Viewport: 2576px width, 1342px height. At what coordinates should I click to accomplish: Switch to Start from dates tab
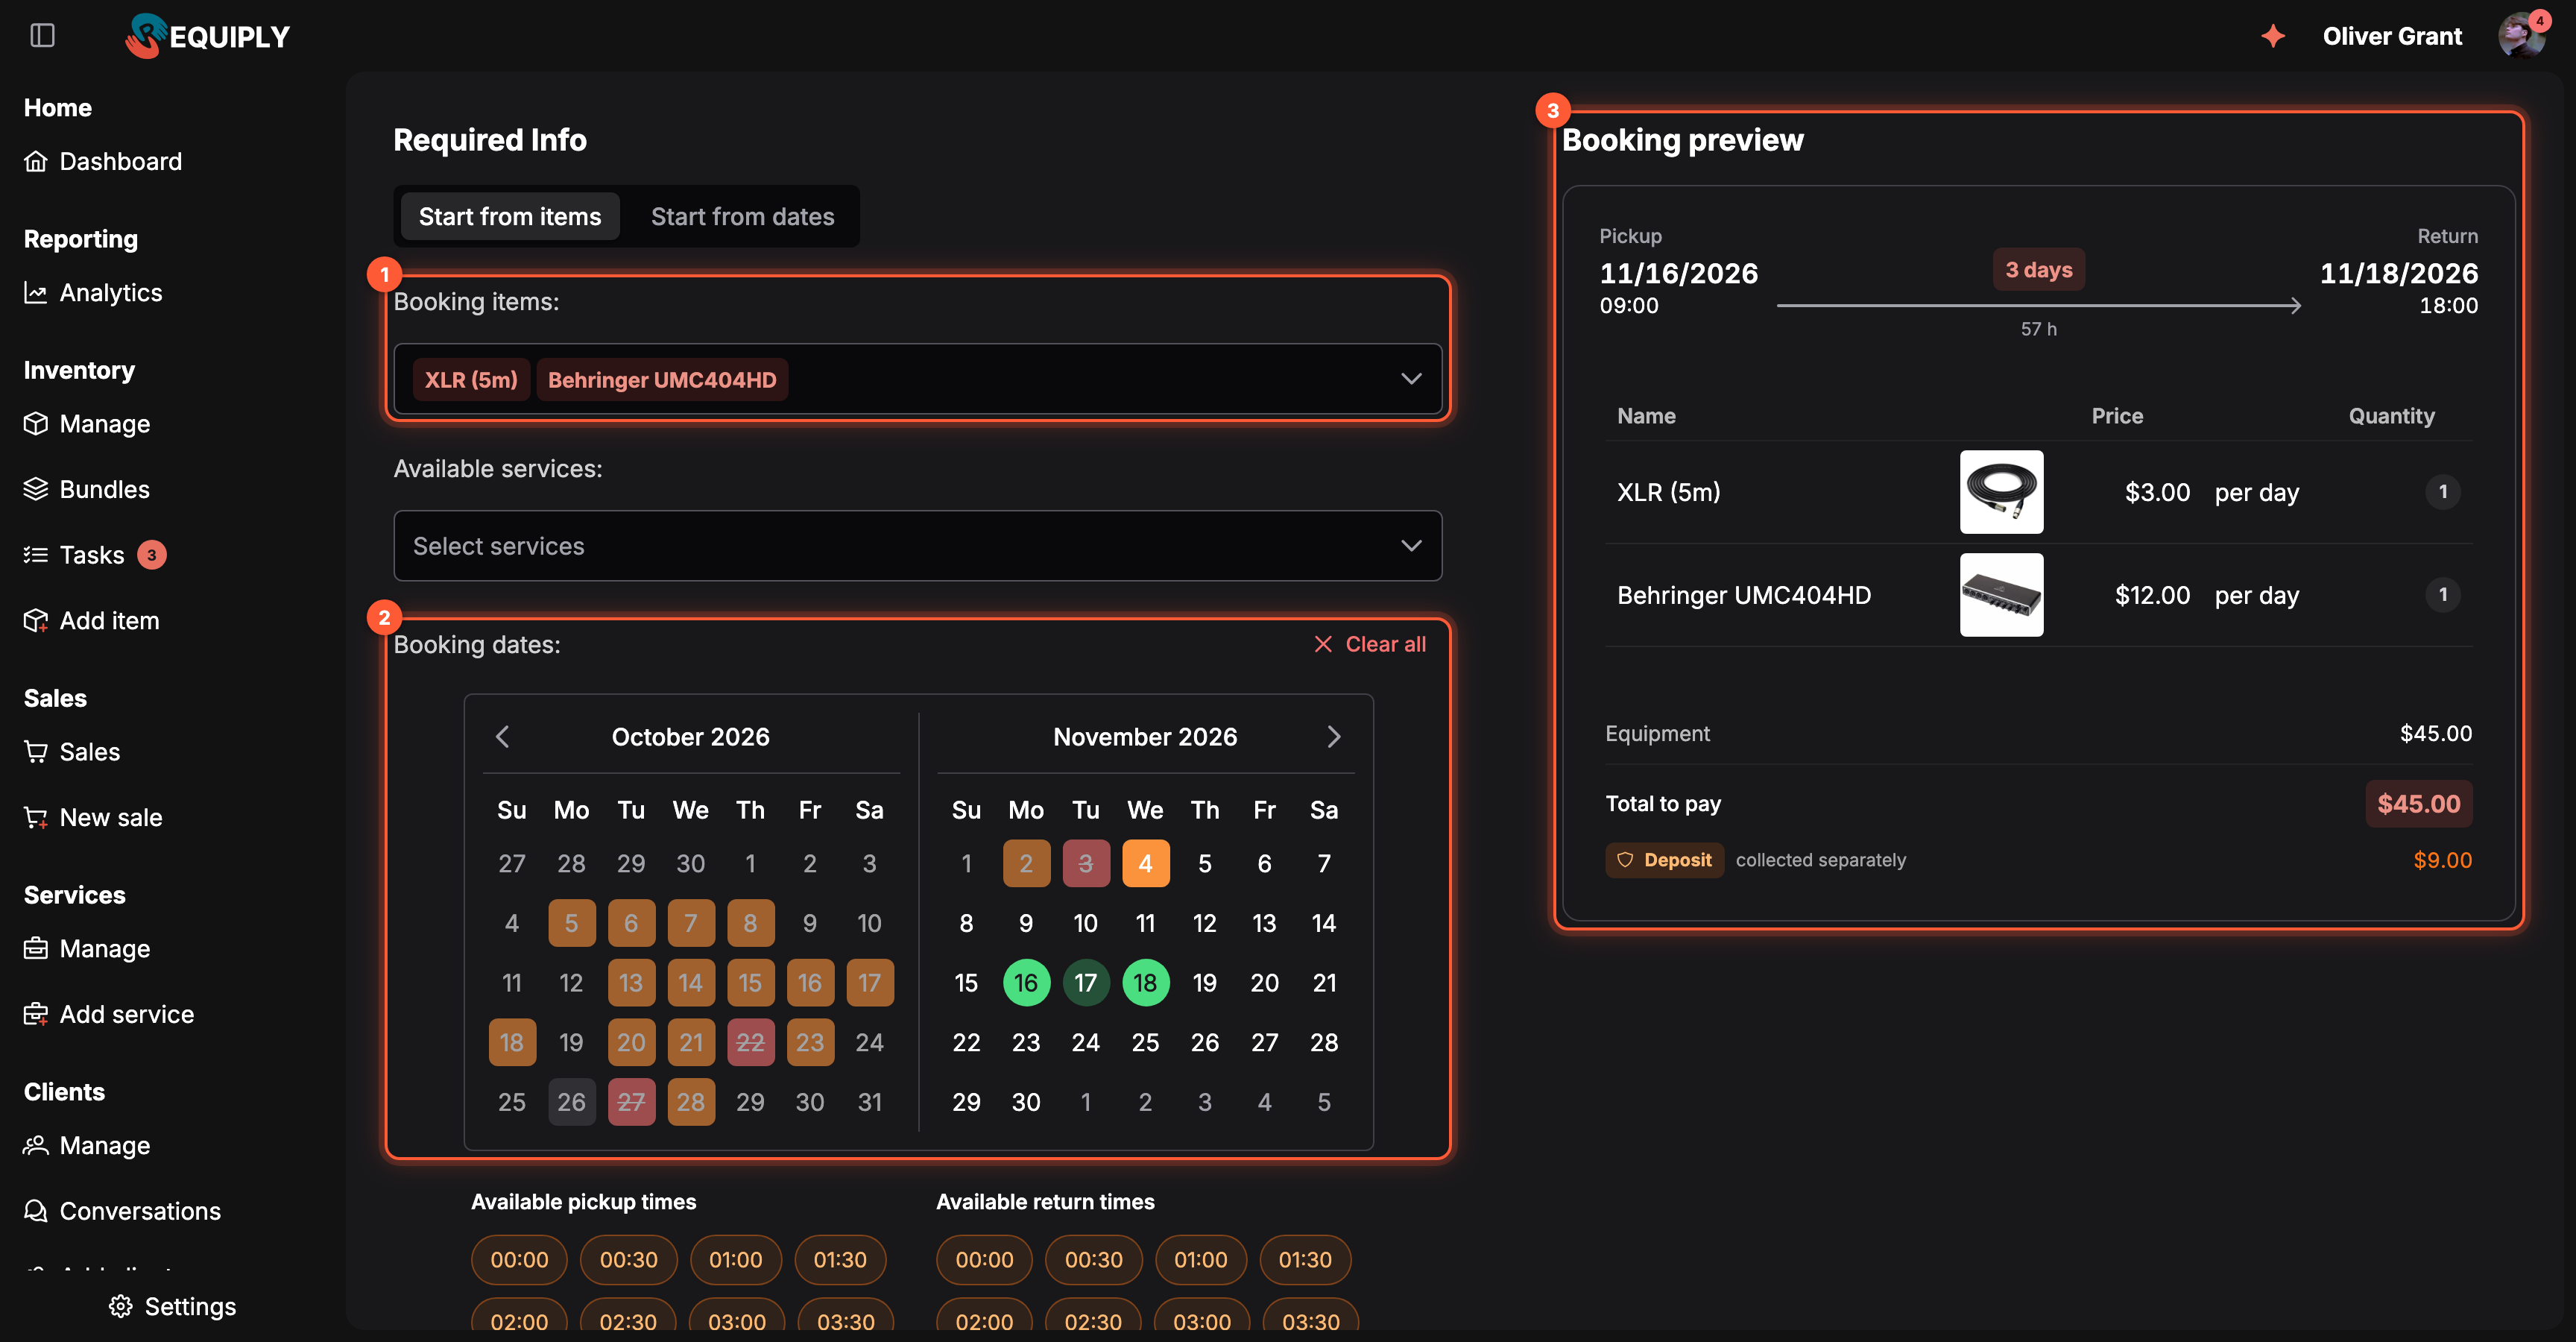742,216
